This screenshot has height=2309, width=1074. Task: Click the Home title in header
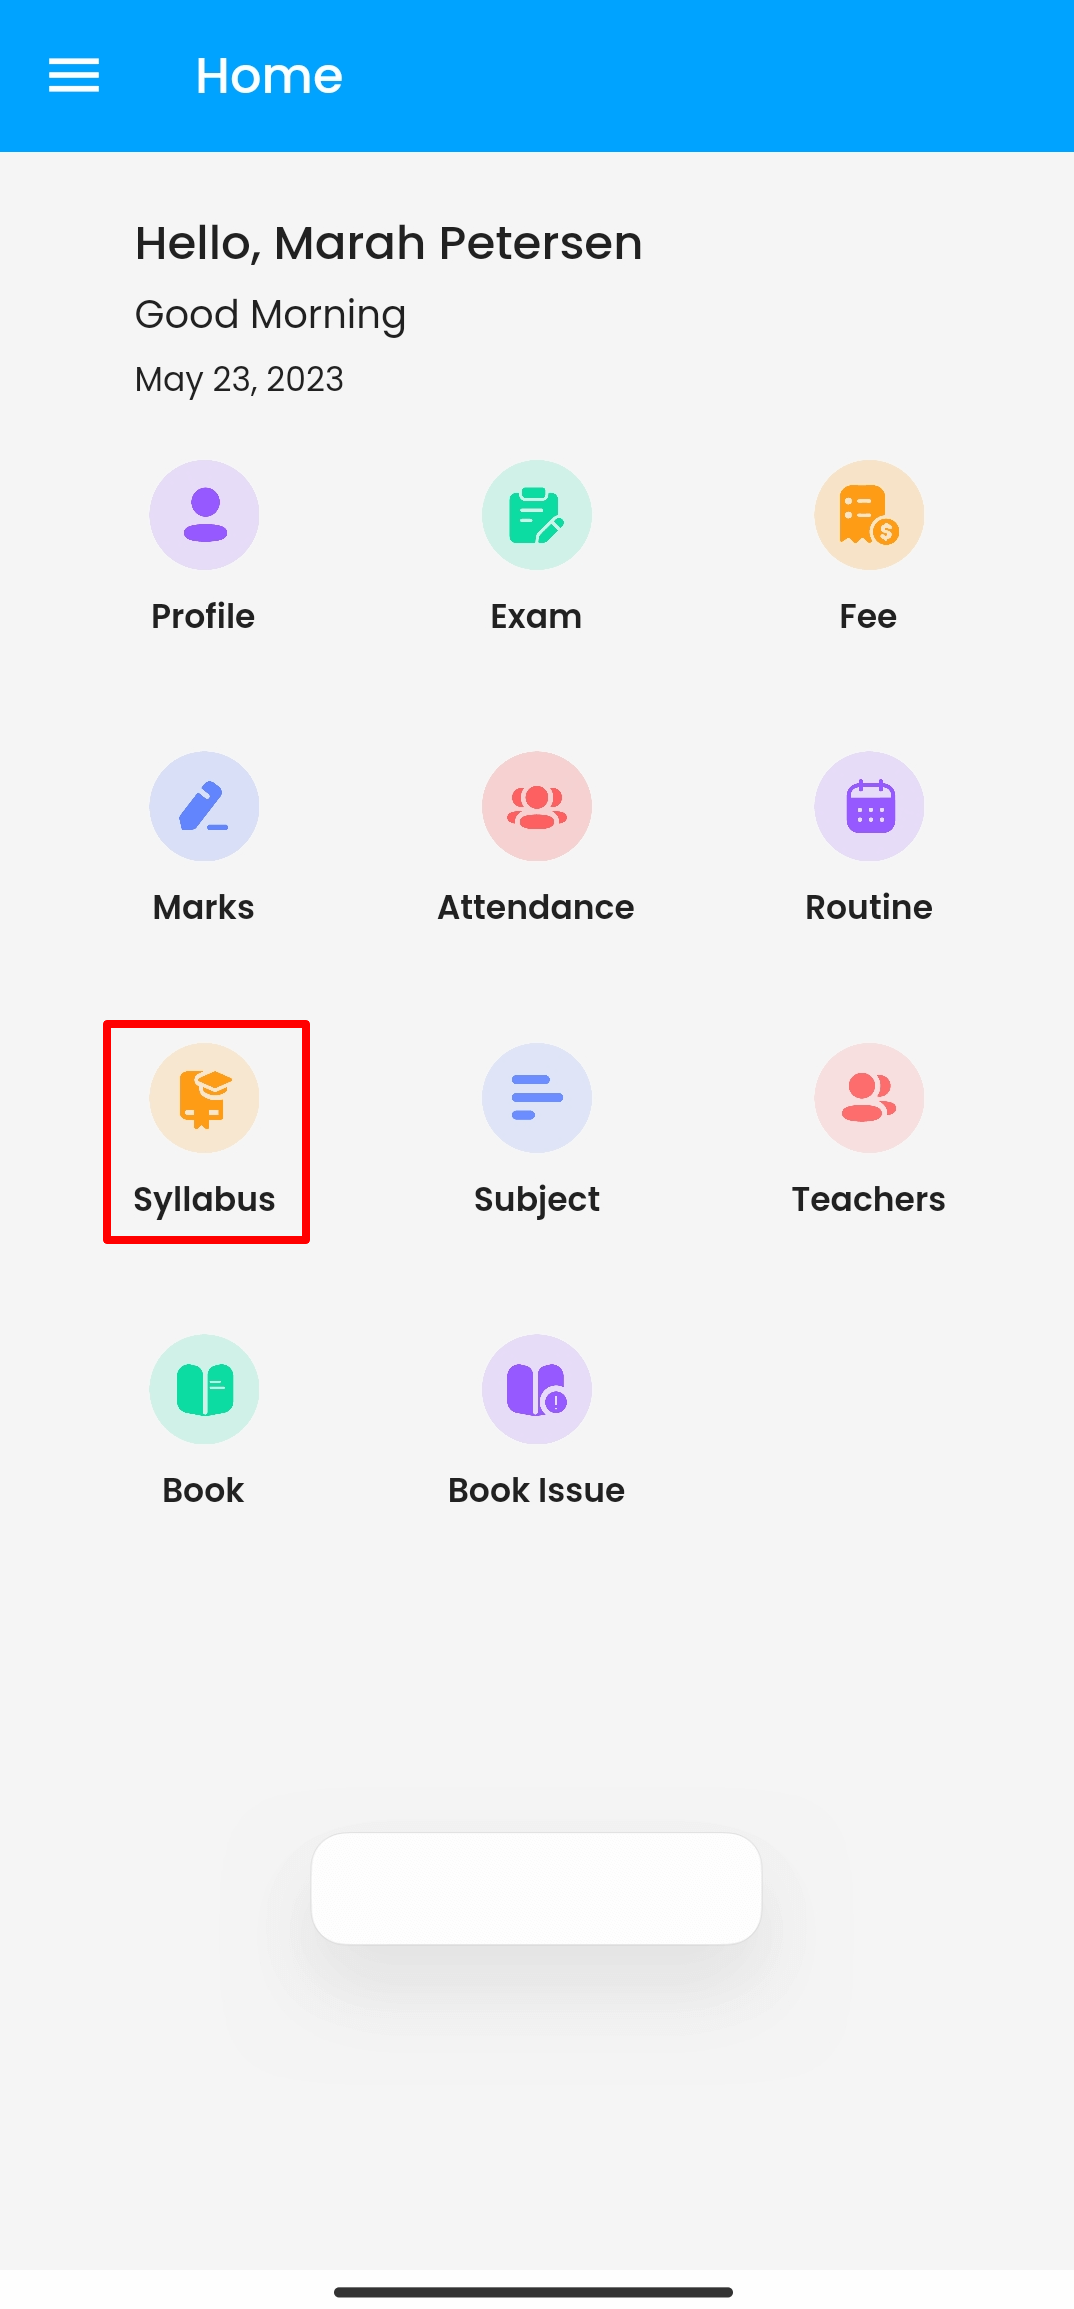pyautogui.click(x=269, y=76)
